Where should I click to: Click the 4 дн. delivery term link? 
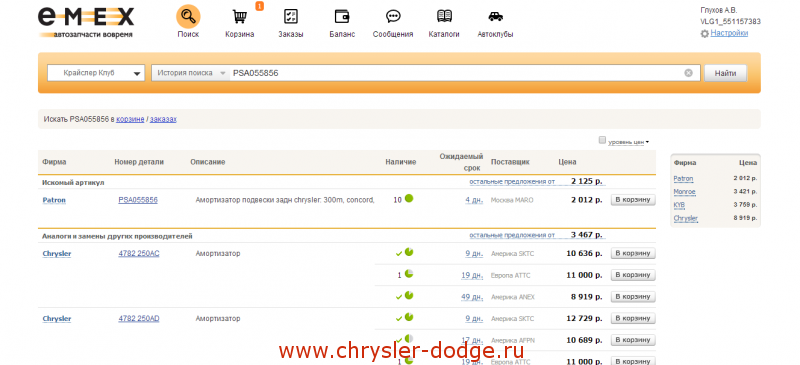pyautogui.click(x=474, y=200)
